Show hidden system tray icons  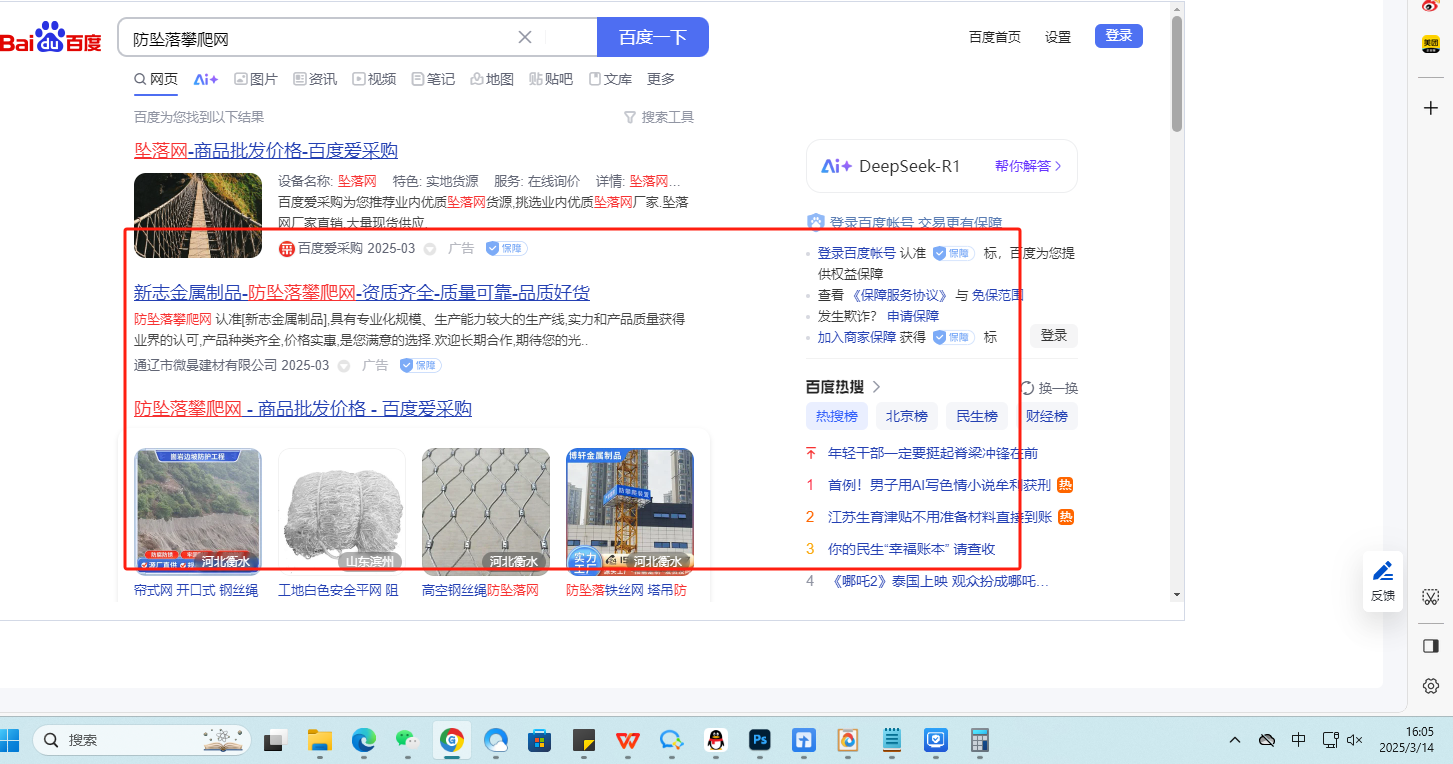[x=1235, y=740]
